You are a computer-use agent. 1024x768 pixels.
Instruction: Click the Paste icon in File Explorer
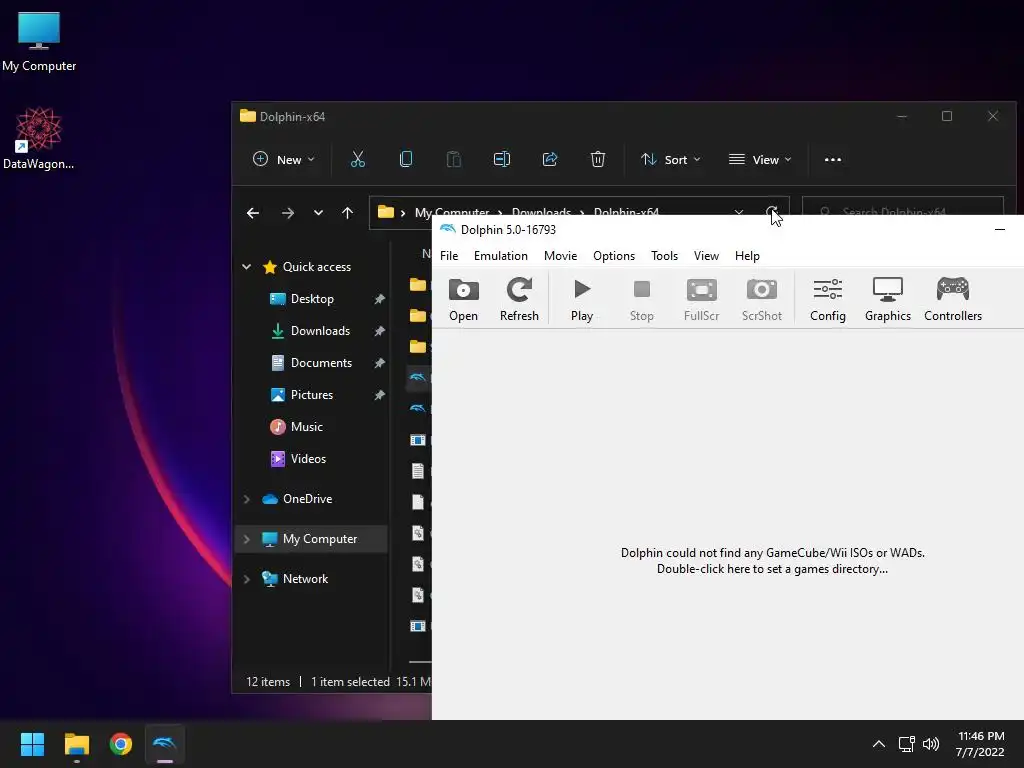454,159
